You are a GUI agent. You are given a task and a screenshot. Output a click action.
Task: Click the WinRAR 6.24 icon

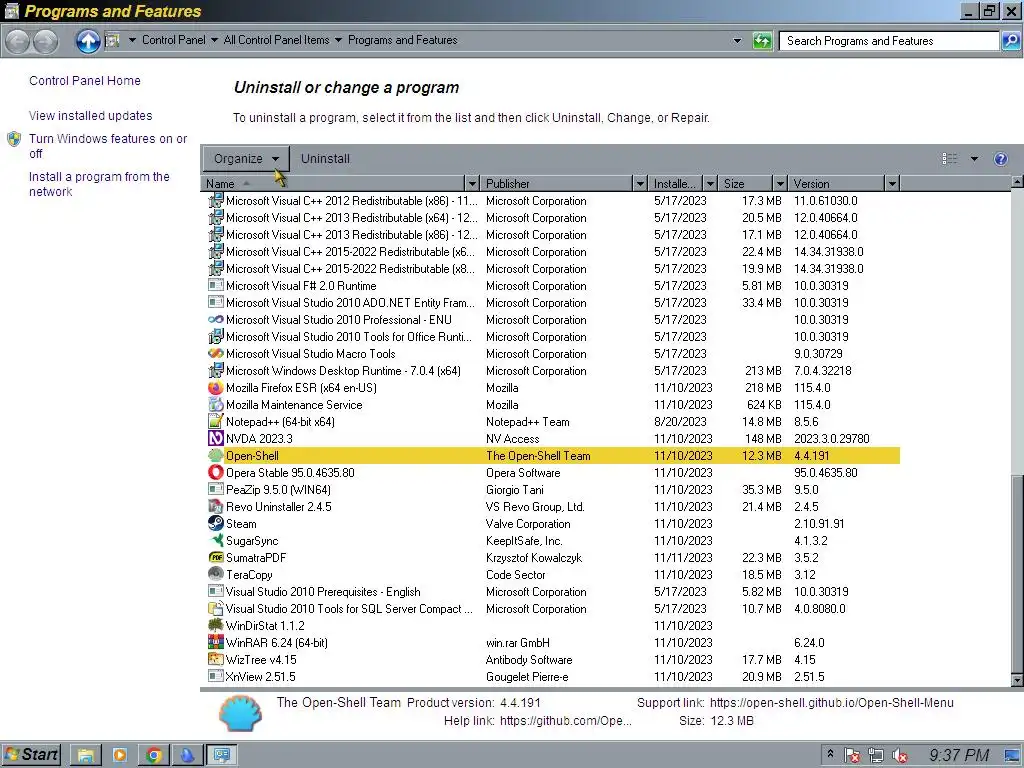pos(216,642)
